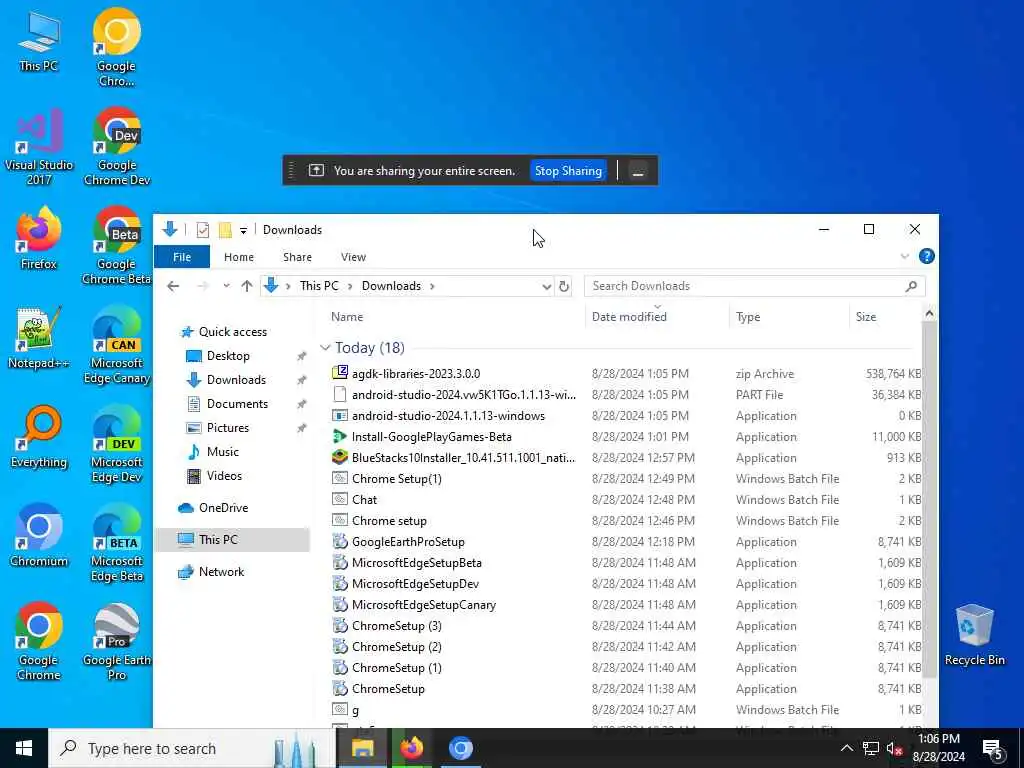This screenshot has width=1024, height=768.
Task: Launch the Chromium desktop shortcut
Action: coord(39,536)
